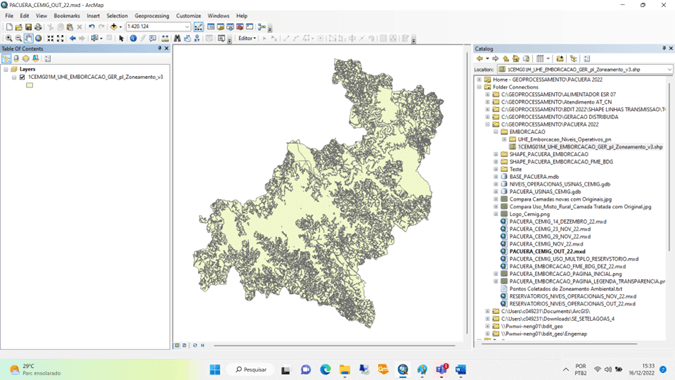The width and height of the screenshot is (675, 380).
Task: Click the Zoom In magnifier tool
Action: coord(9,38)
